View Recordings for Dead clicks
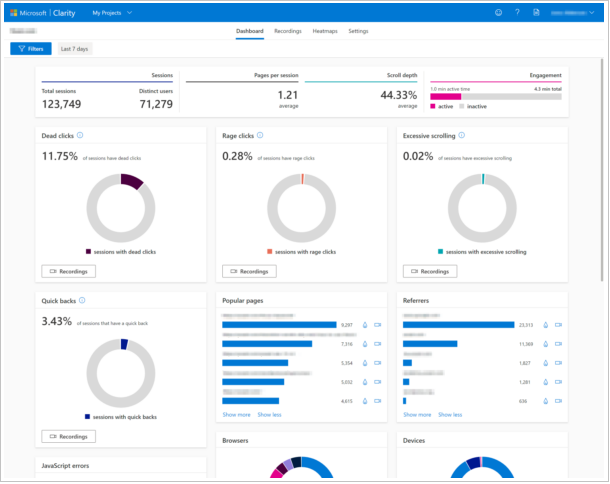 tap(68, 271)
